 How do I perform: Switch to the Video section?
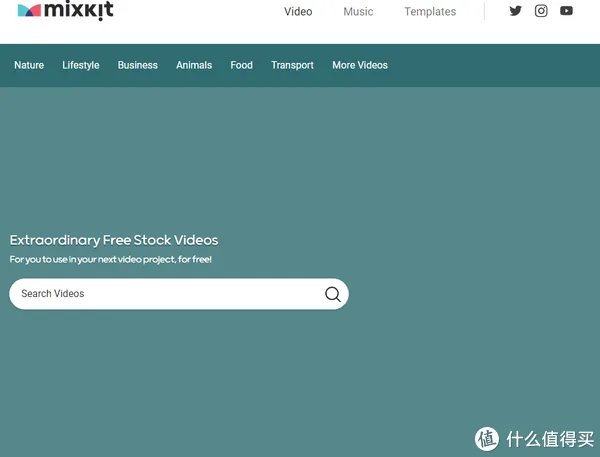298,12
